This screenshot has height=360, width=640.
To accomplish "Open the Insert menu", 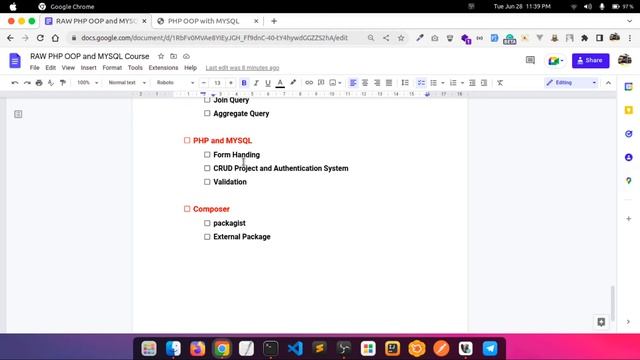I will (89, 68).
